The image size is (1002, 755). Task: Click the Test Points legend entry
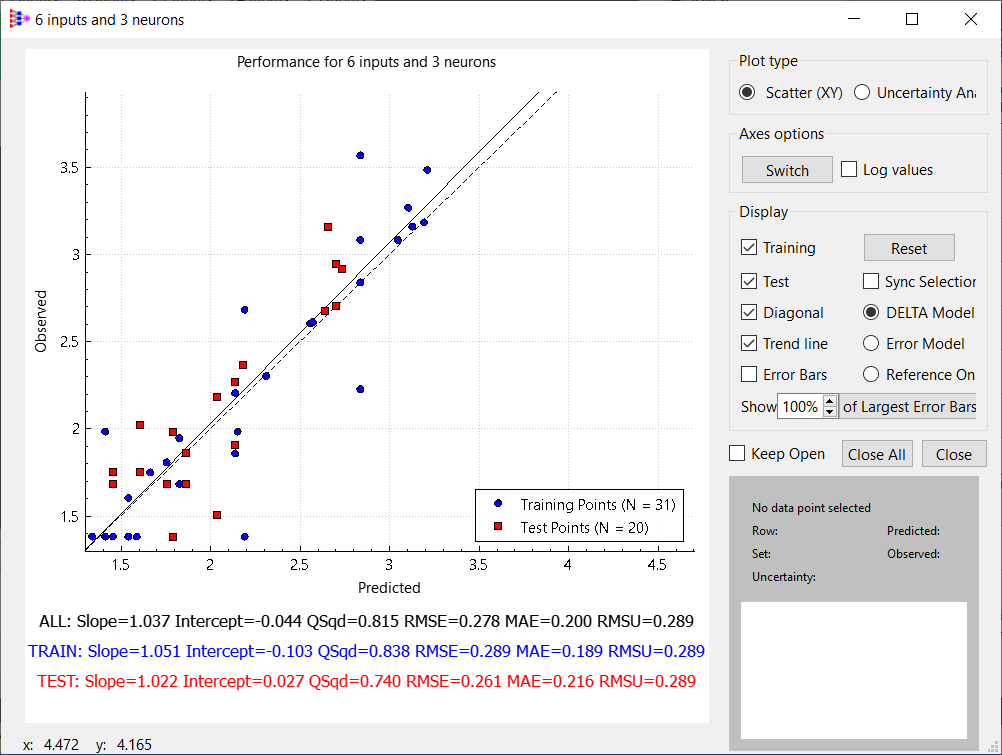[x=571, y=527]
